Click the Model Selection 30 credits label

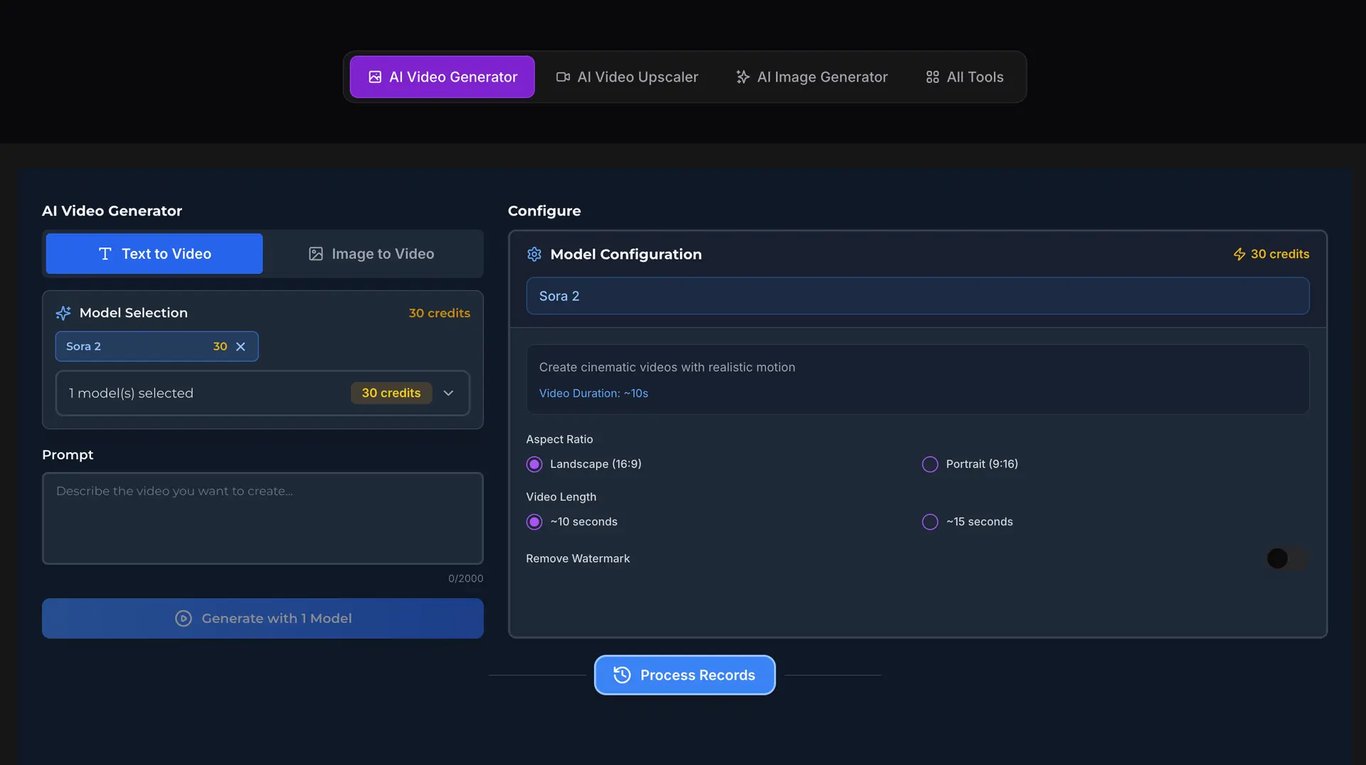pos(439,313)
